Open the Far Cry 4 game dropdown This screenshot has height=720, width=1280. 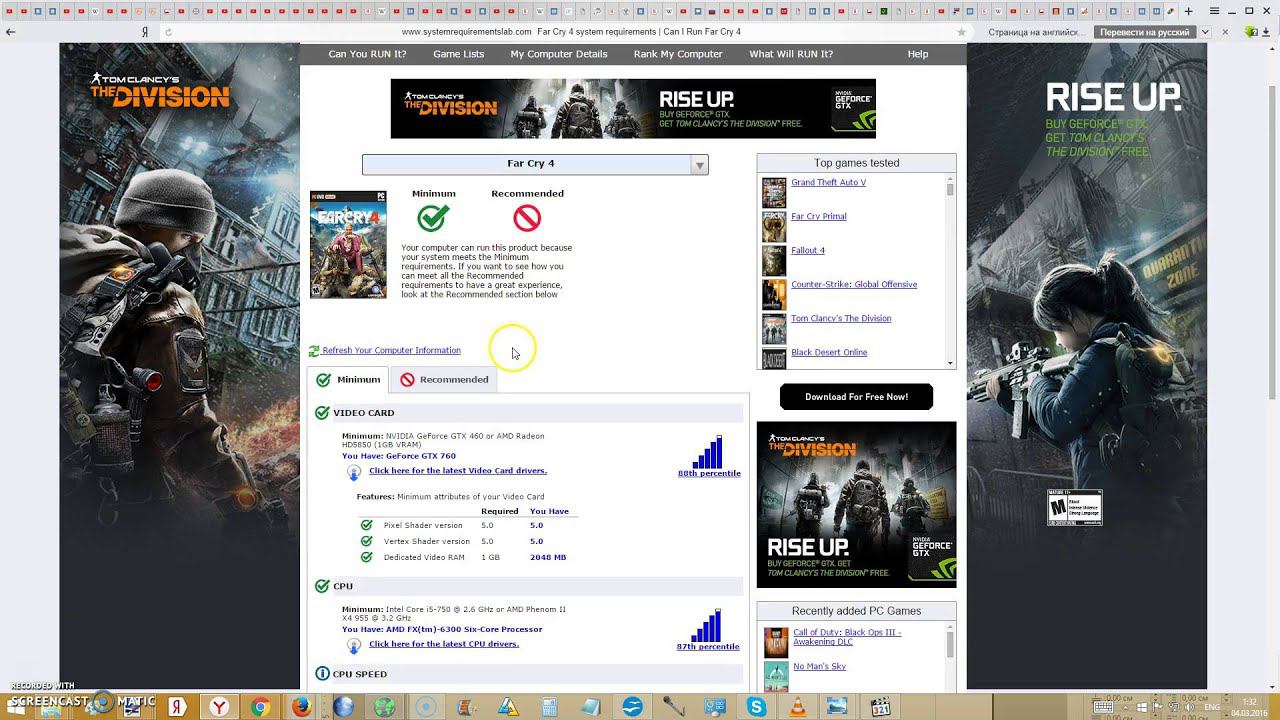coord(535,164)
